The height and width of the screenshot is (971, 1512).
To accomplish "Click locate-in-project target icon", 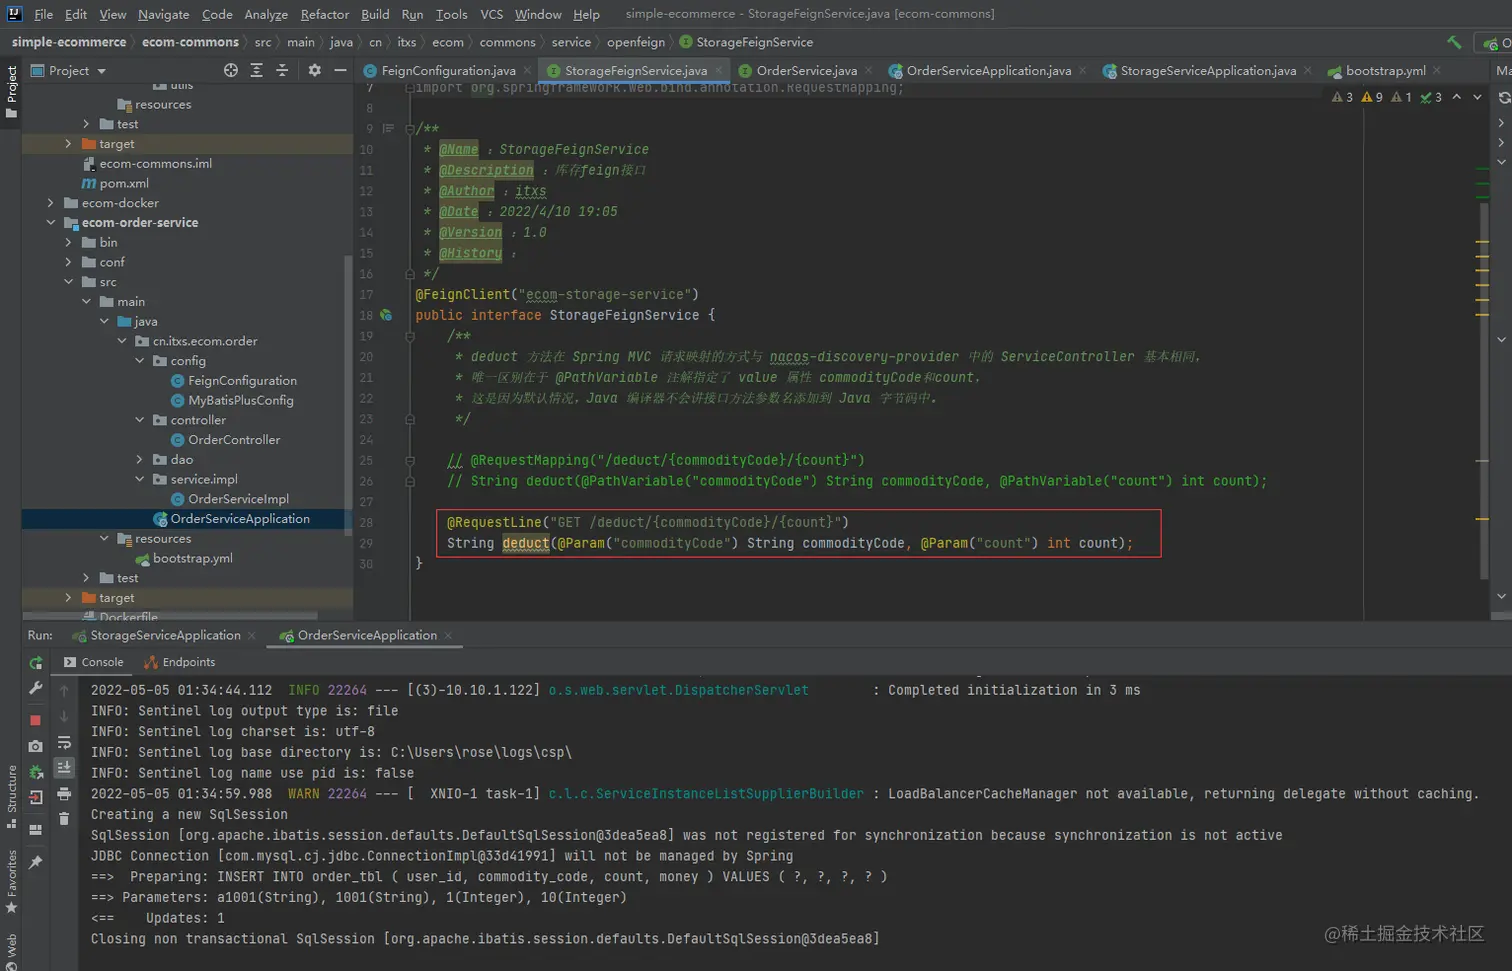I will [x=231, y=70].
